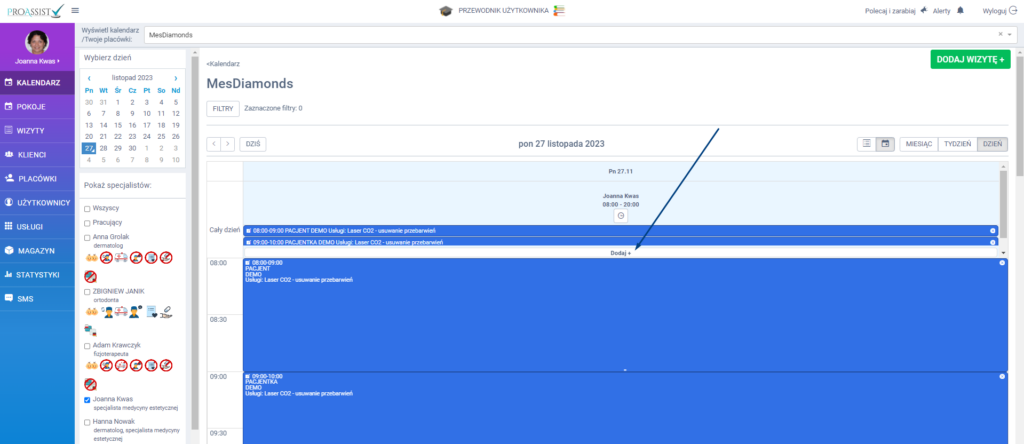Enable the Anna Grolak specialist checkbox

point(88,237)
